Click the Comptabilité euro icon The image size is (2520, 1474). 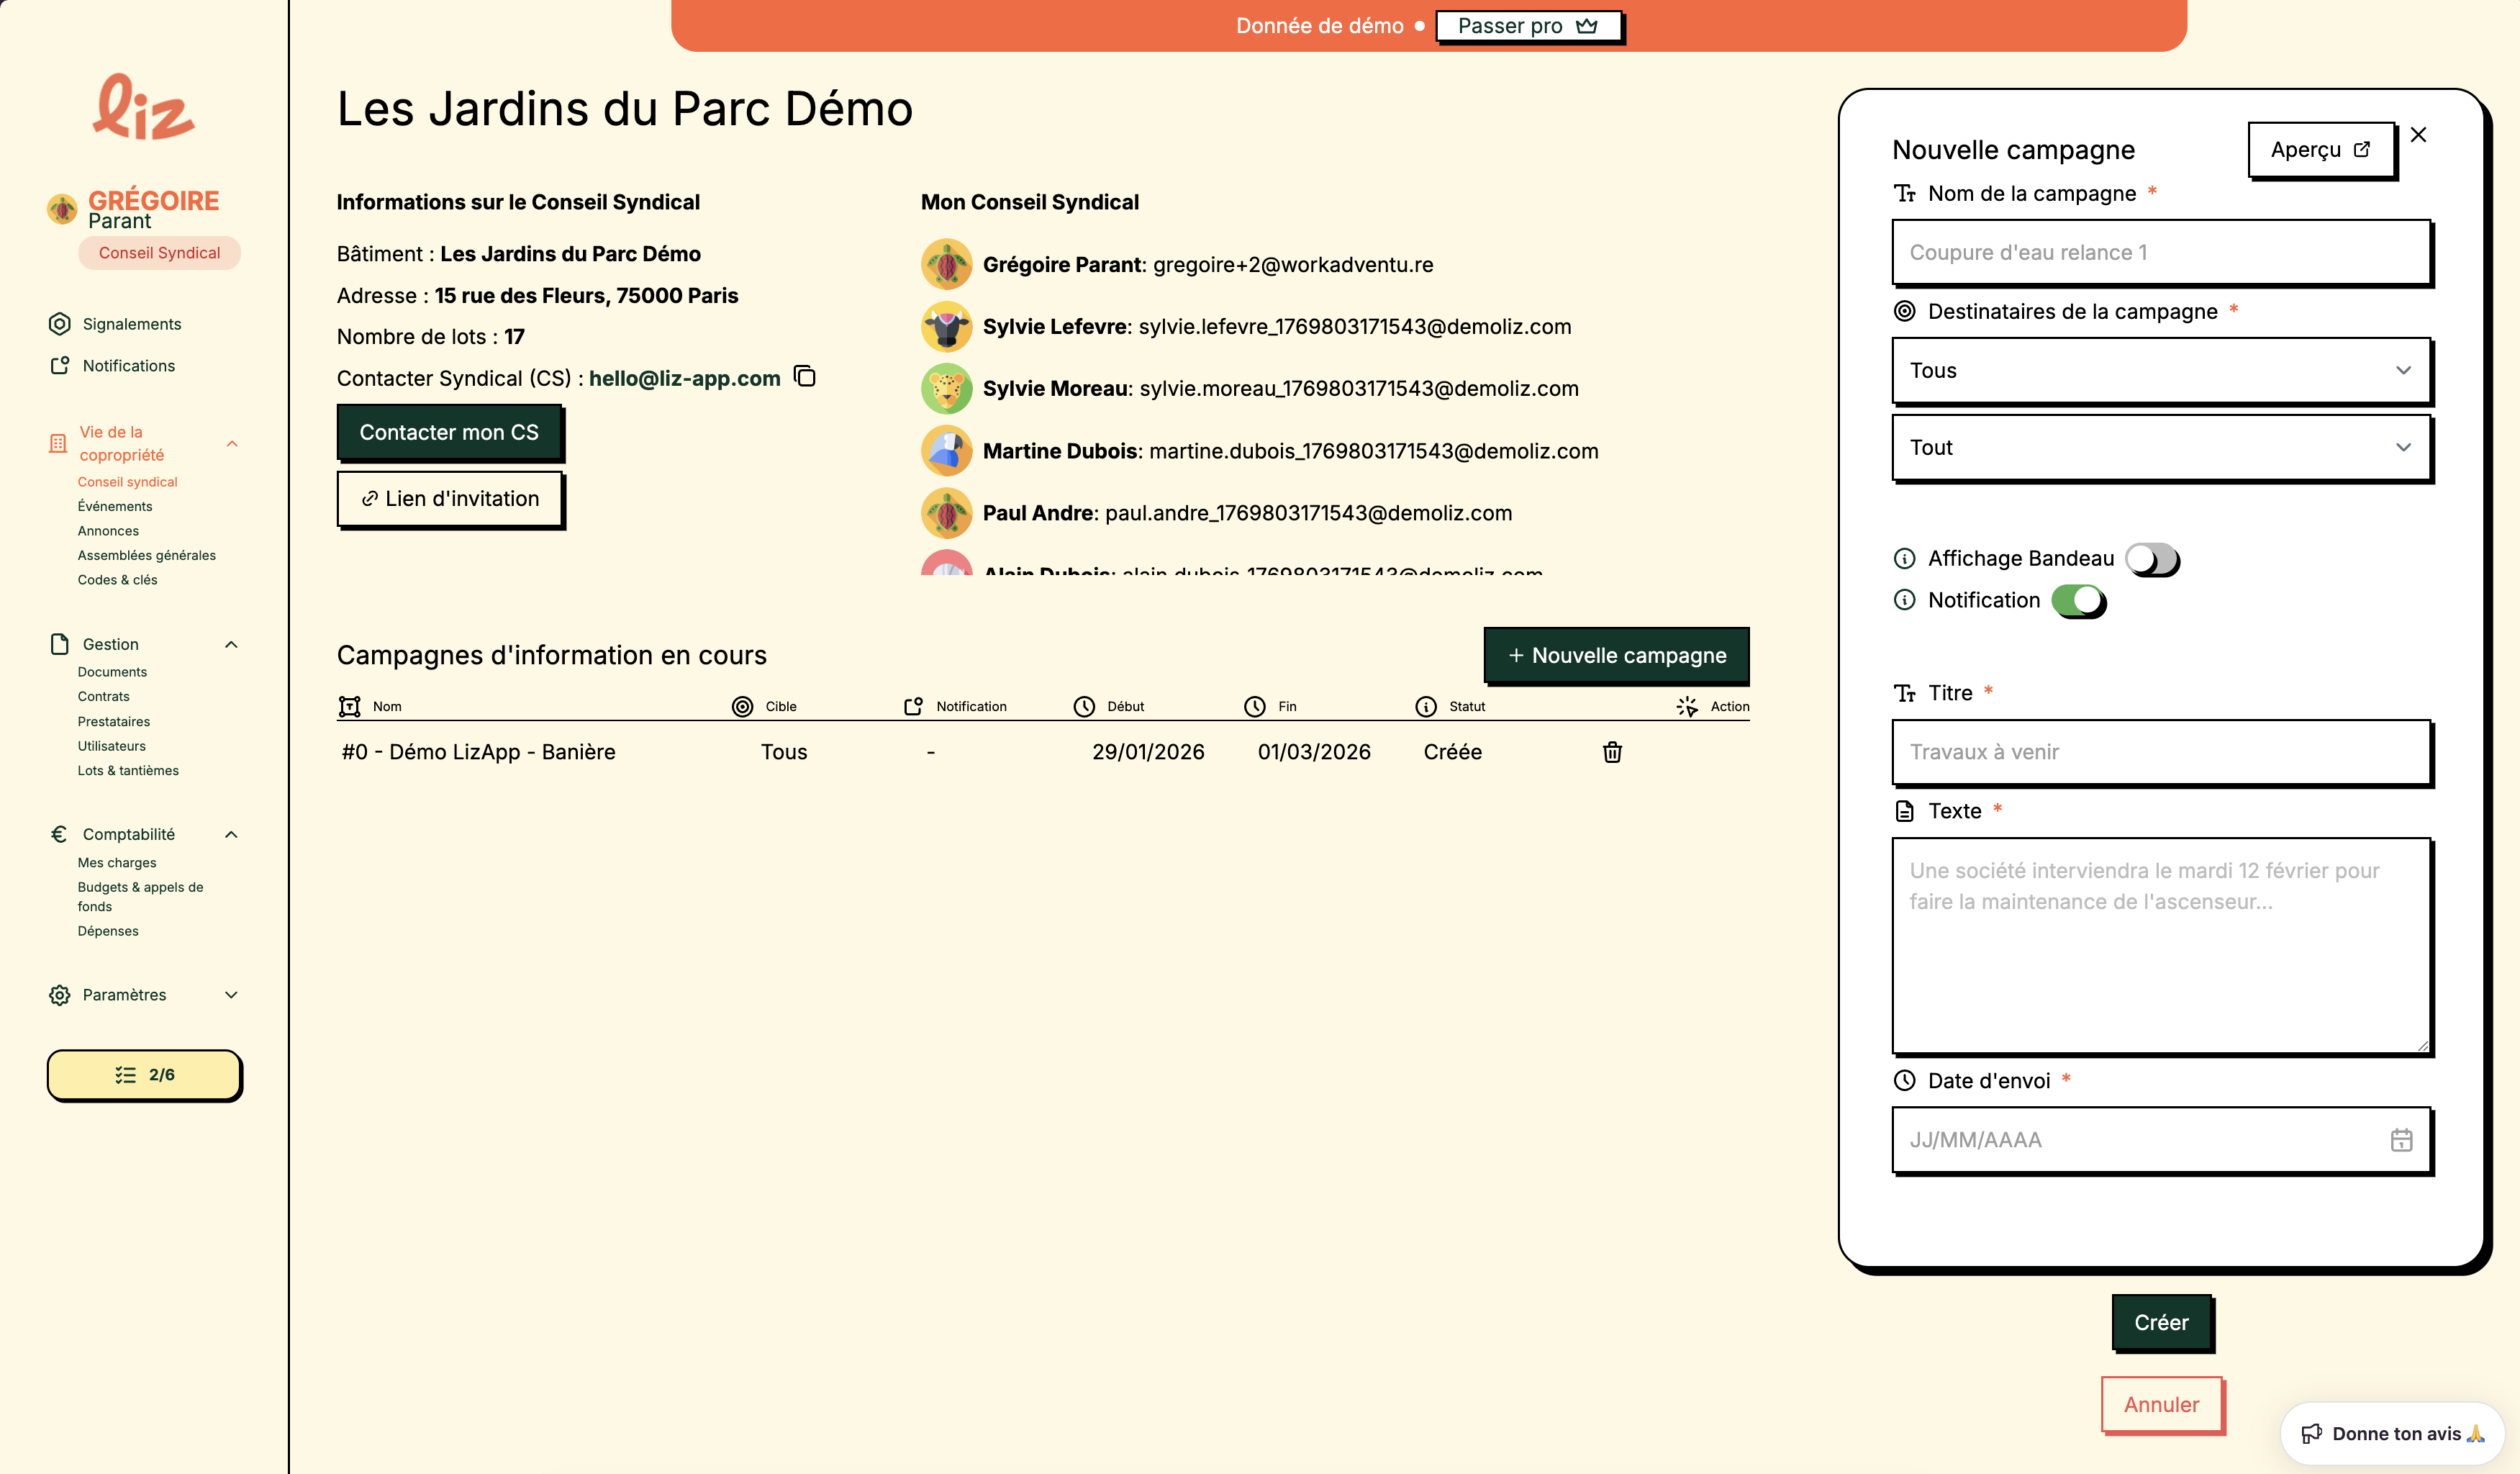[60, 834]
